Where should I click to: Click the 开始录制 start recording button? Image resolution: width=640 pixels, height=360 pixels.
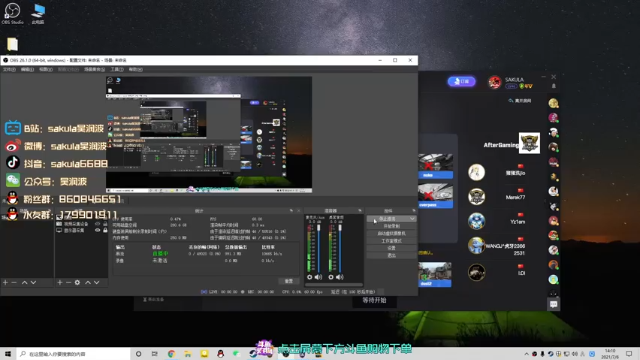point(391,226)
